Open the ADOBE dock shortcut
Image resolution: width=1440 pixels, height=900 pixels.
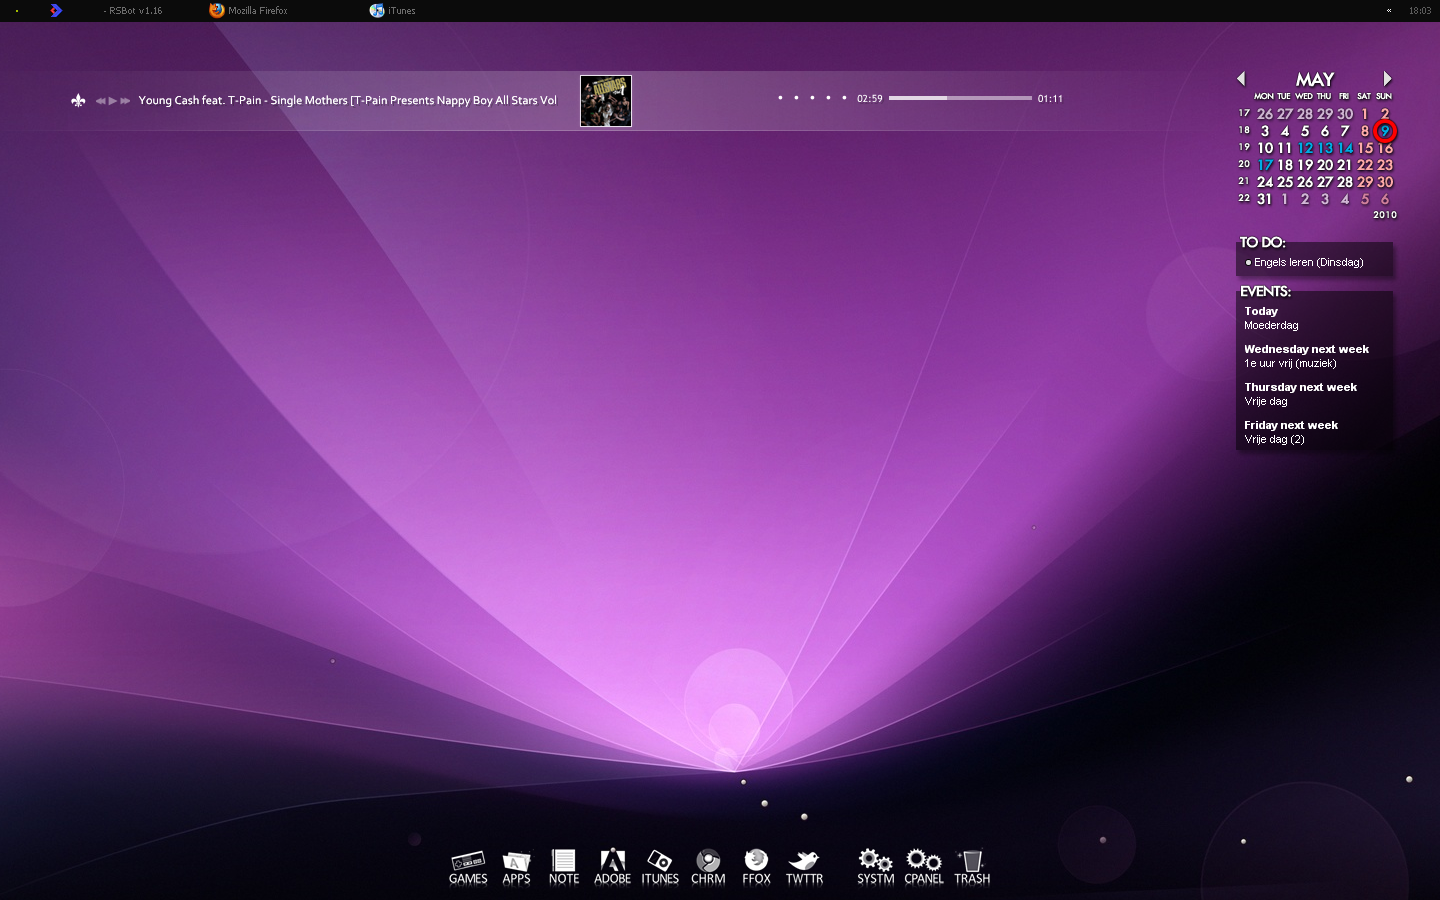(612, 867)
